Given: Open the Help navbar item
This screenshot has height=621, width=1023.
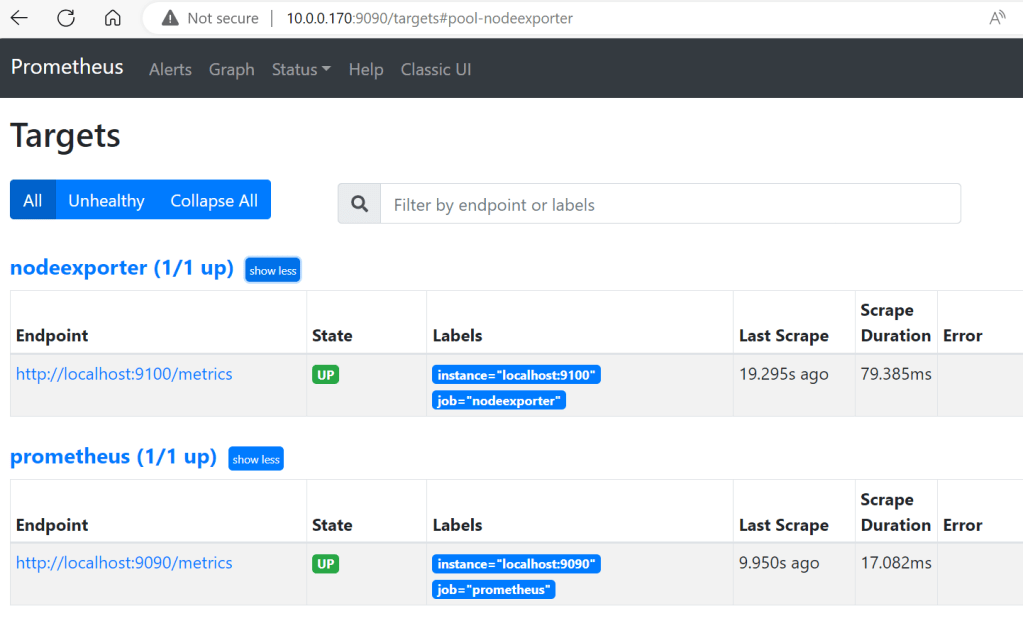Looking at the screenshot, I should pos(366,69).
